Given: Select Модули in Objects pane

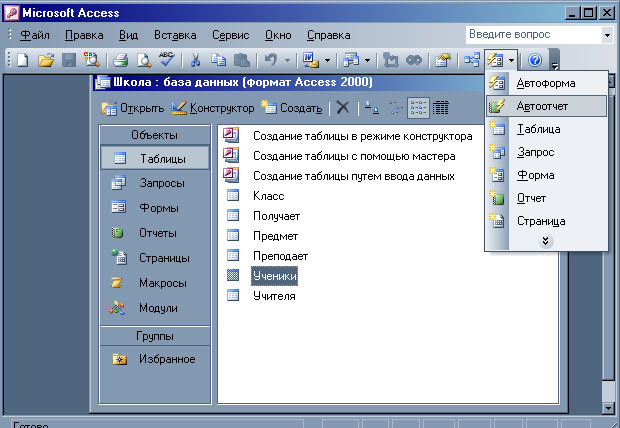Looking at the screenshot, I should pos(155,308).
